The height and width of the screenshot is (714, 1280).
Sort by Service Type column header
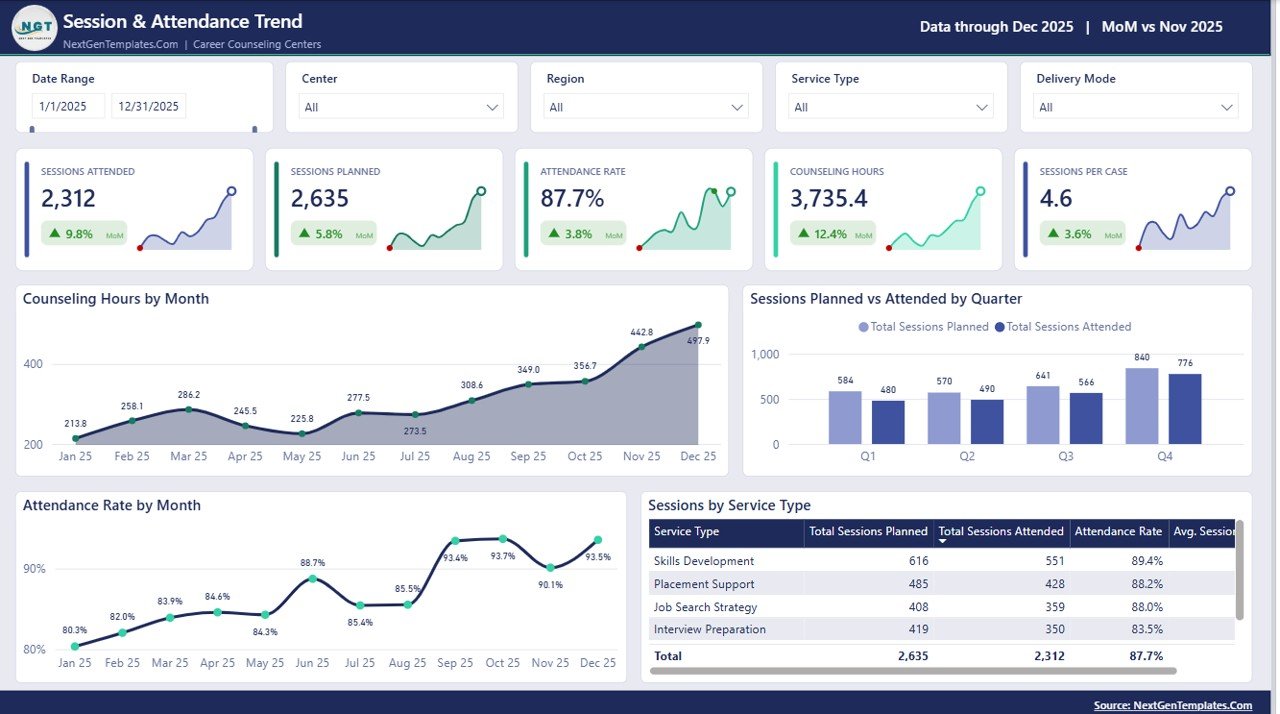click(726, 532)
